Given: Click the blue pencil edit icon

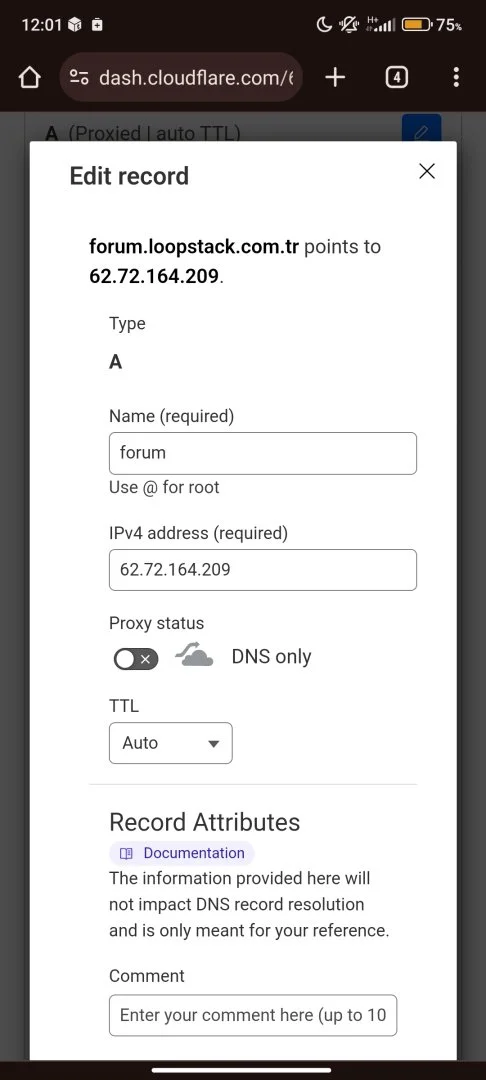Looking at the screenshot, I should (x=421, y=129).
